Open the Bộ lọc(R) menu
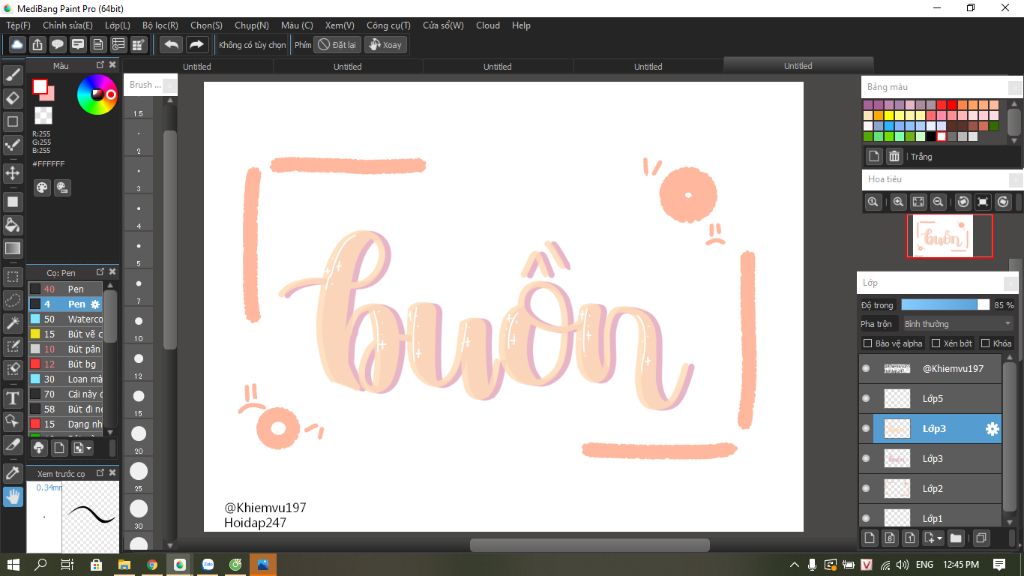This screenshot has width=1024, height=576. [x=160, y=25]
